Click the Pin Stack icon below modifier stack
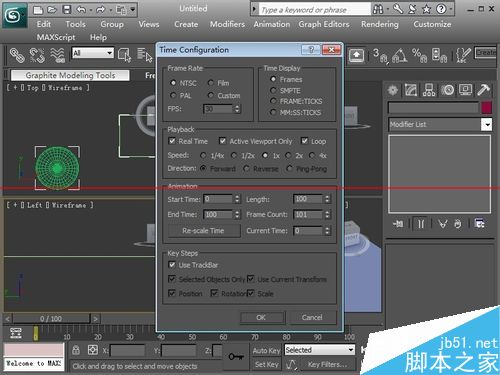The height and width of the screenshot is (375, 500). pos(398,224)
